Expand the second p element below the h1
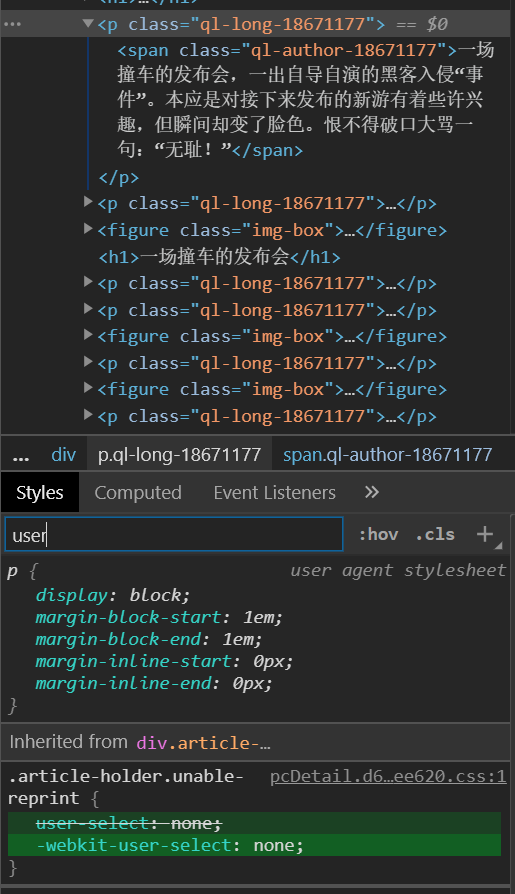This screenshot has height=894, width=515. (x=88, y=308)
